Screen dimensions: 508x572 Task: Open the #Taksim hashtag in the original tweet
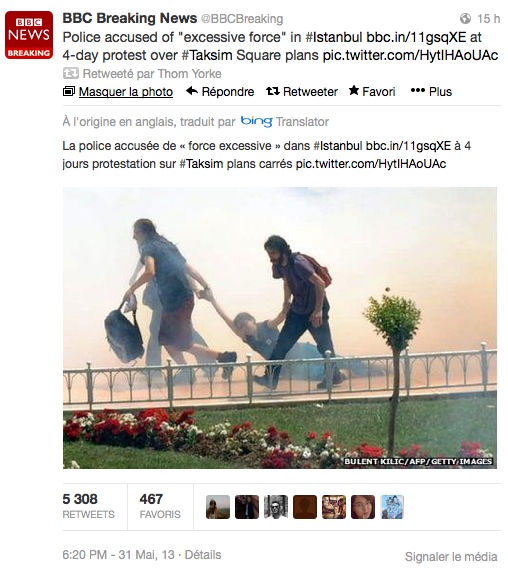coord(206,55)
